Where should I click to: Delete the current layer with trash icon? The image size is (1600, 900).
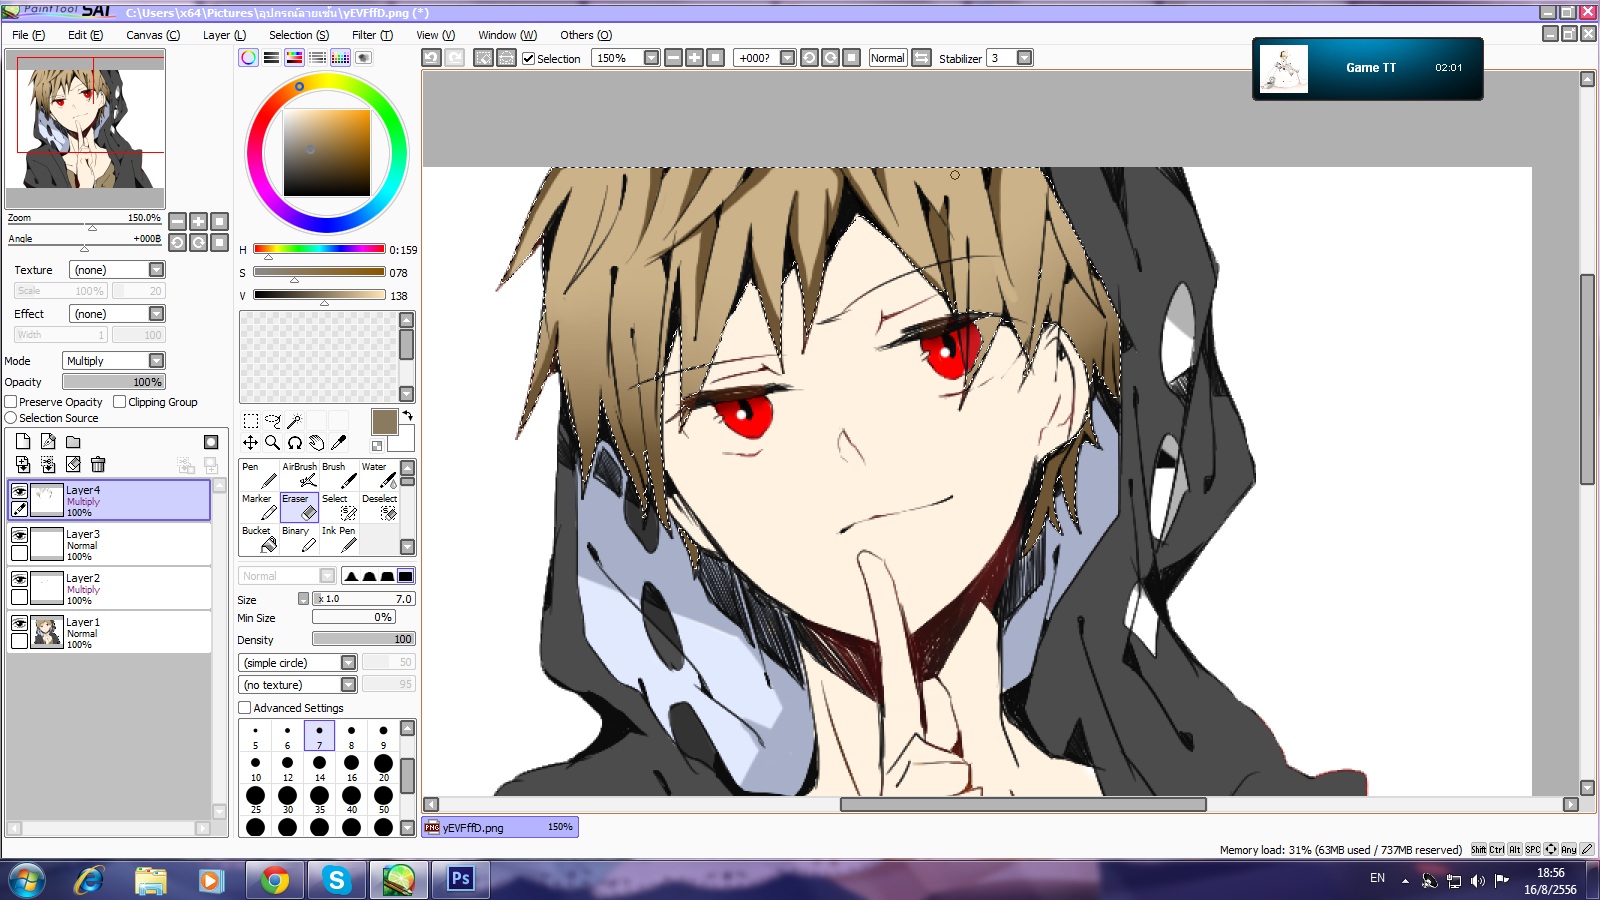coord(98,464)
